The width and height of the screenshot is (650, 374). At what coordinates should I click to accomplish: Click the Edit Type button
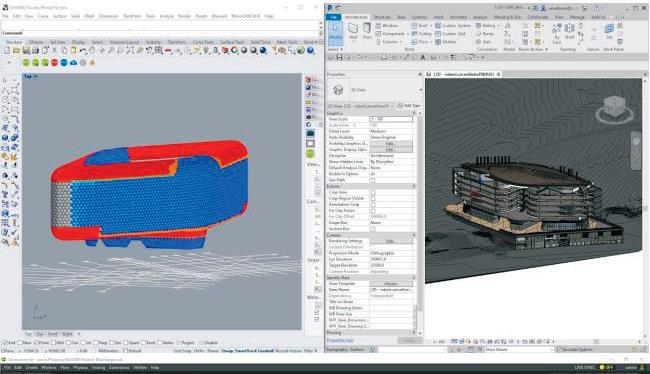coord(409,106)
